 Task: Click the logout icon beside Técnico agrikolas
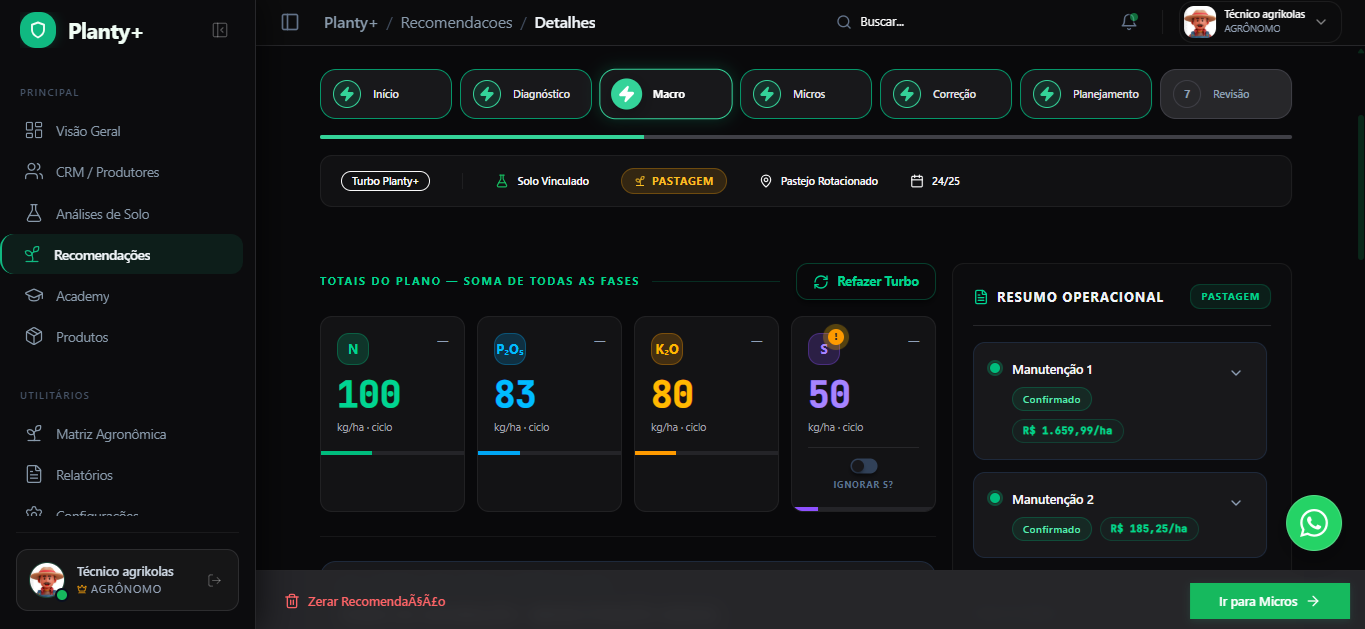click(x=214, y=580)
